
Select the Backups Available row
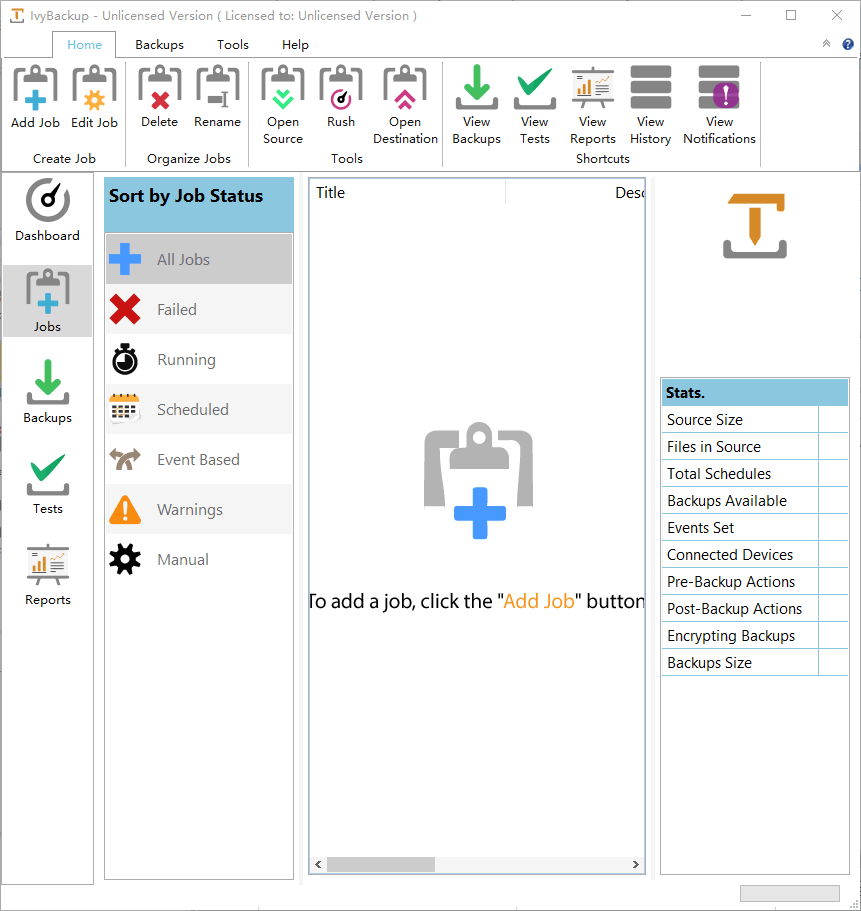(x=755, y=500)
